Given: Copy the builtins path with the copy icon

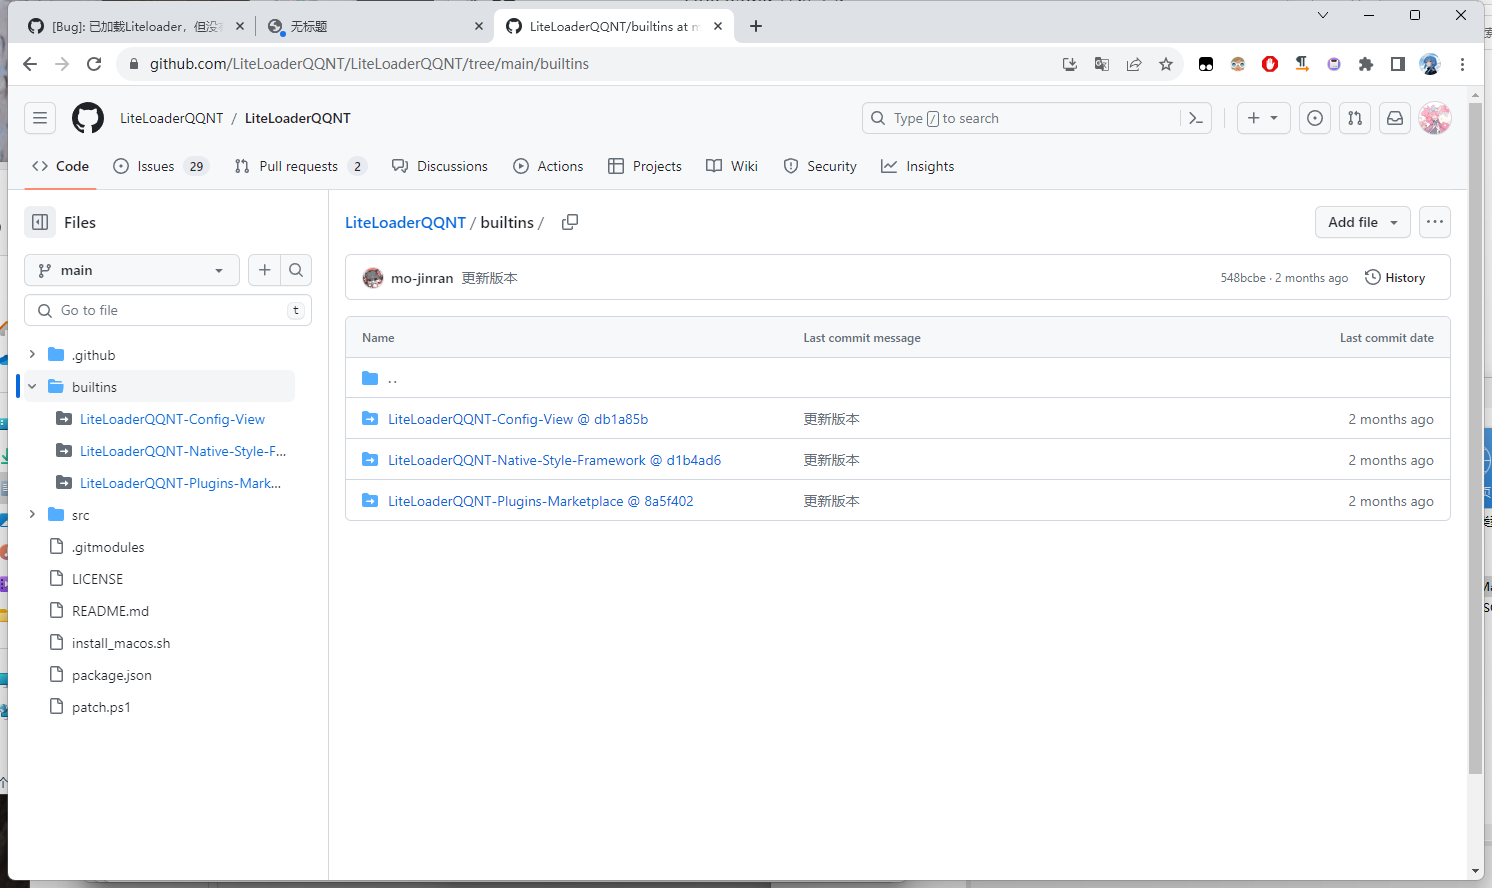Looking at the screenshot, I should tap(570, 222).
